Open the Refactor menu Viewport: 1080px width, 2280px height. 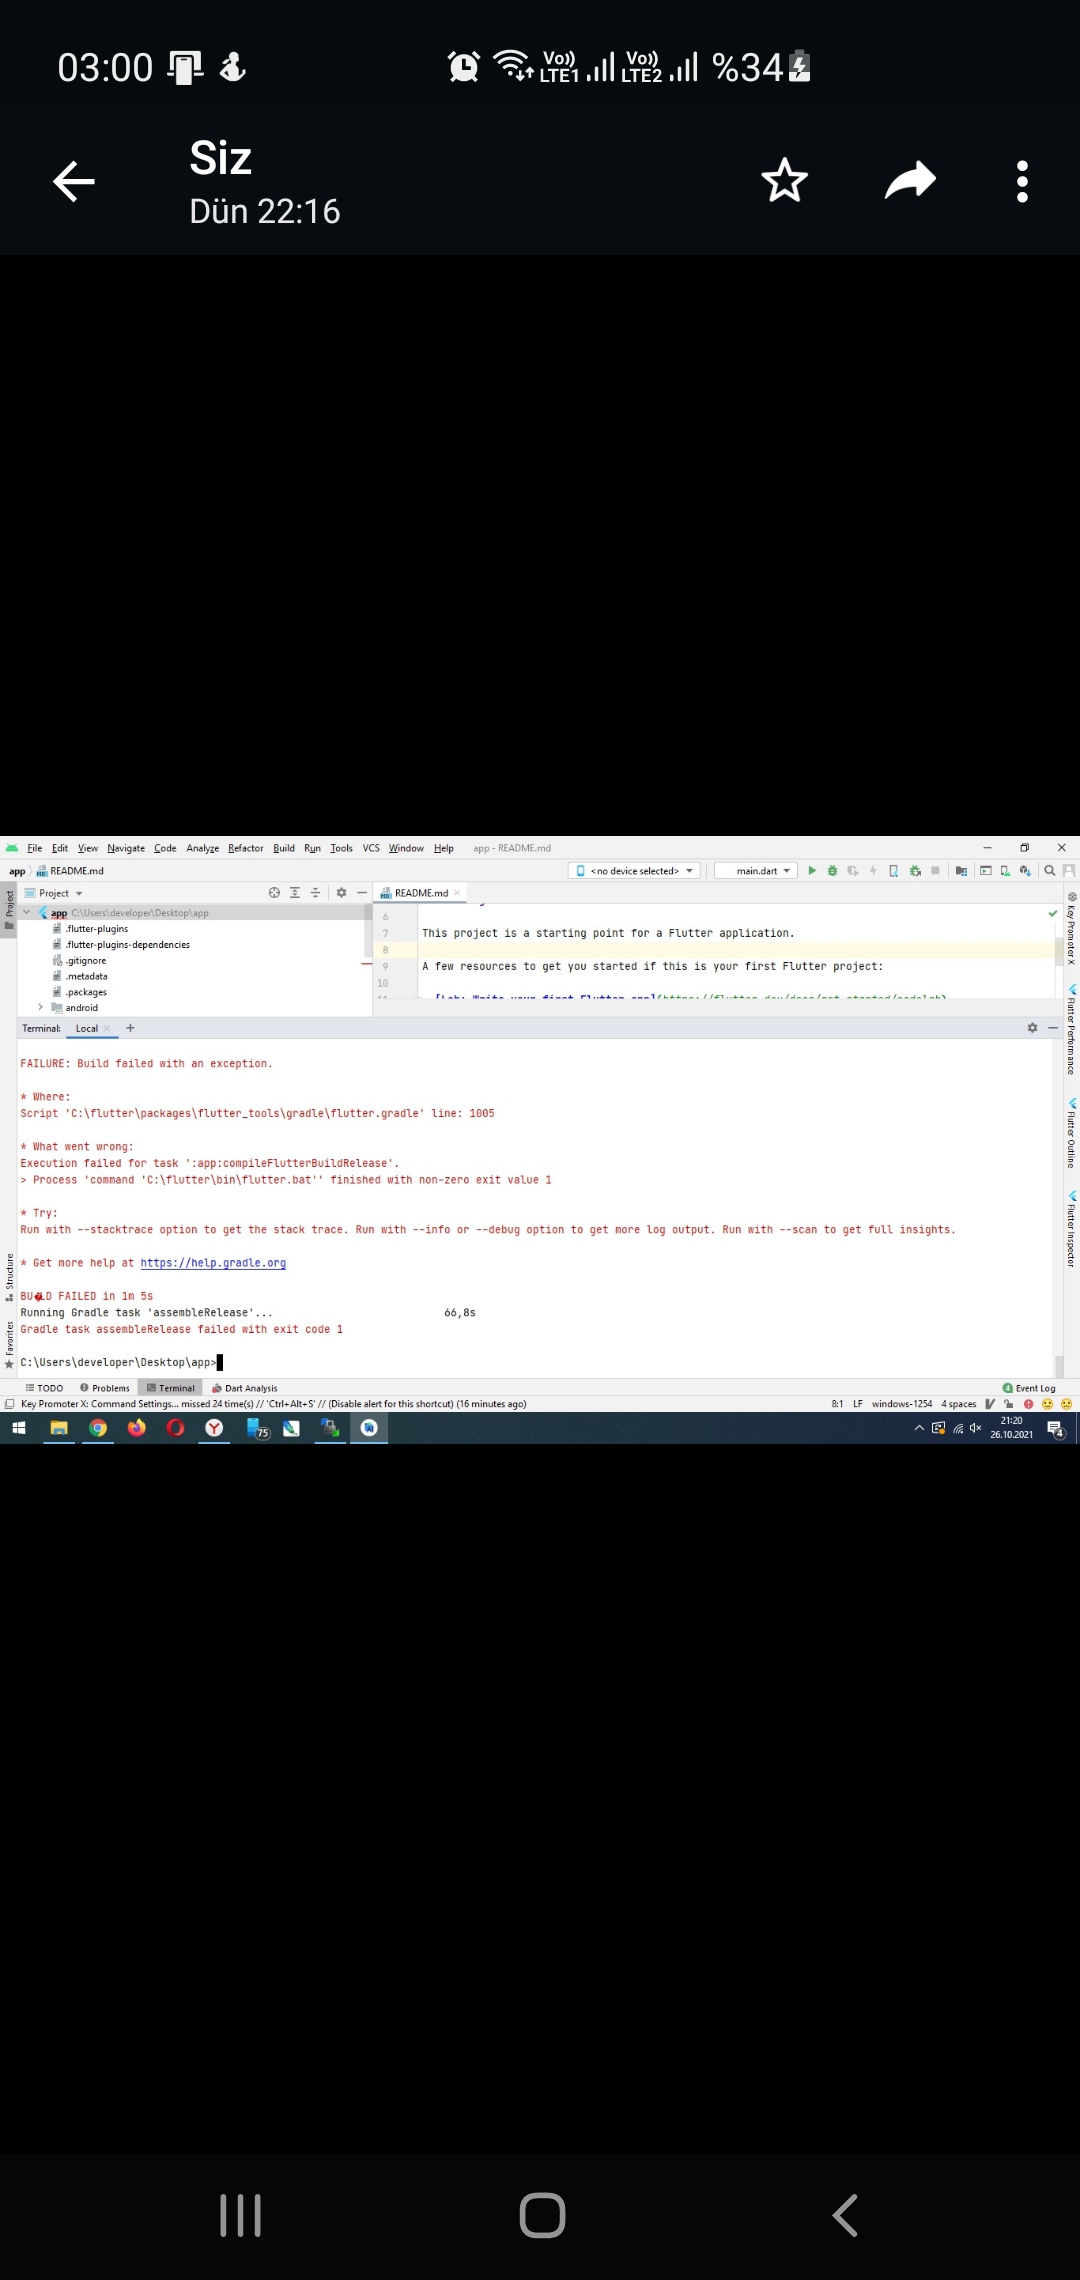(246, 848)
